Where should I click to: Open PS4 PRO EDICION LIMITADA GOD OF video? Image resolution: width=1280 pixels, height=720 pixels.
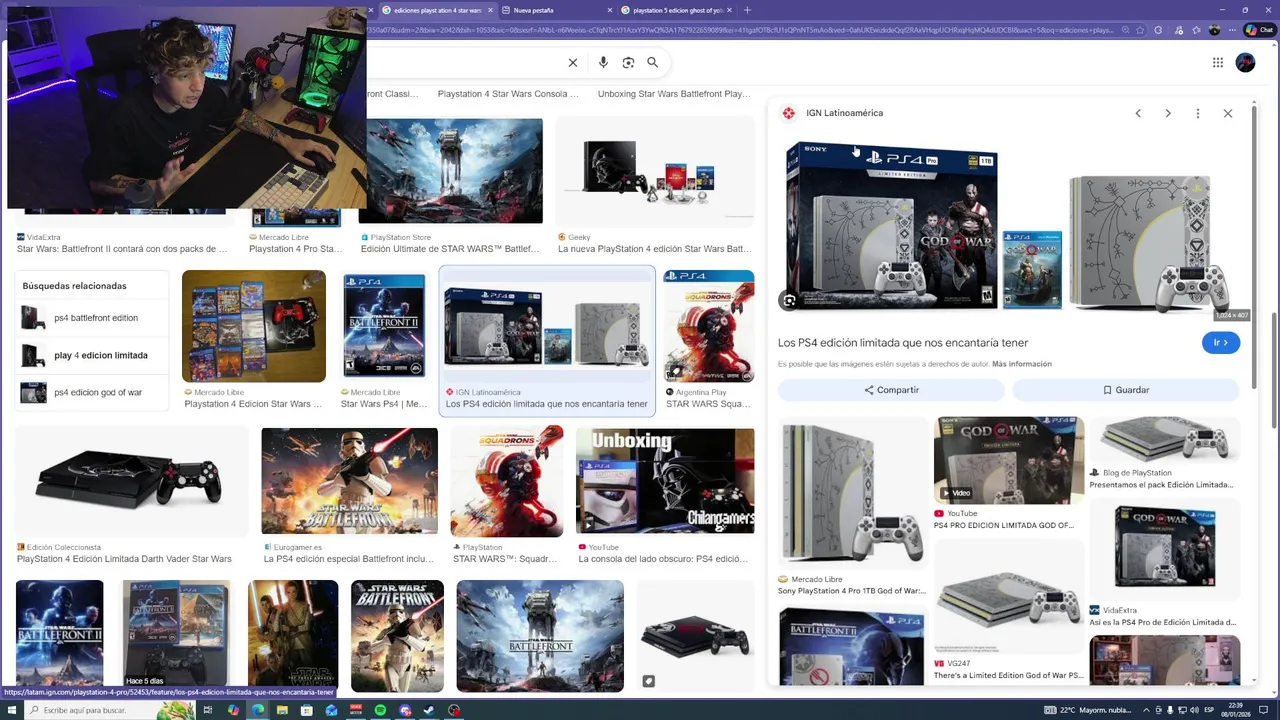1009,460
